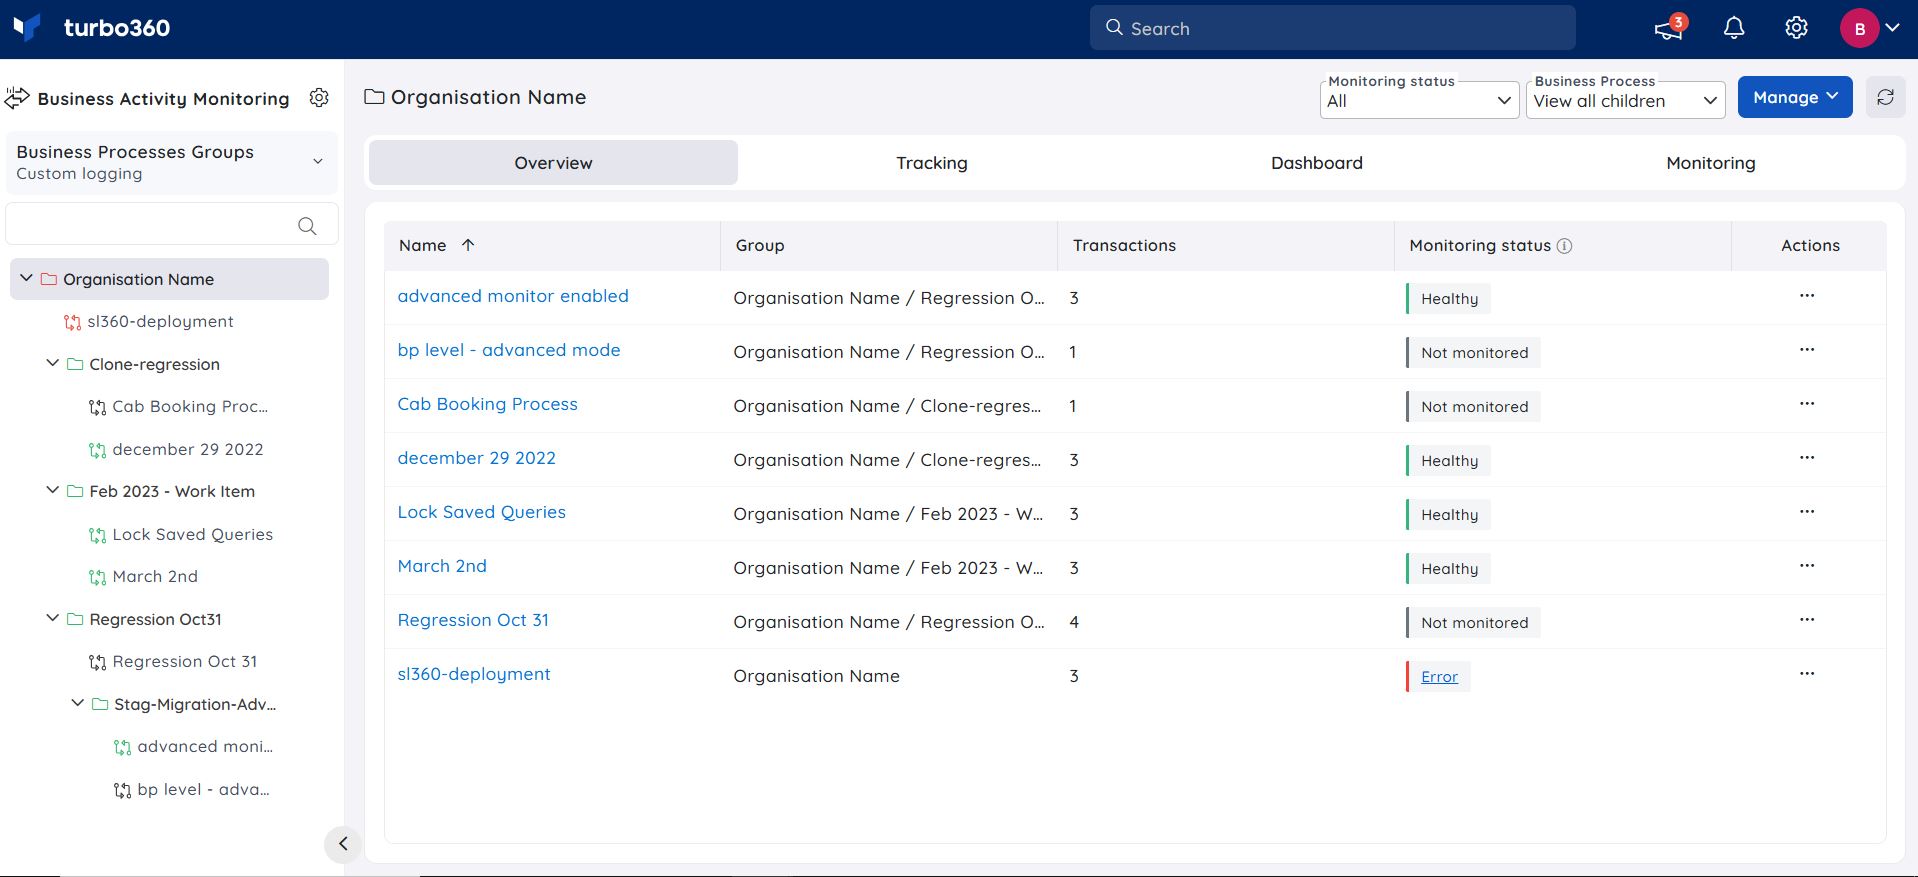Screen dimensions: 1918x877
Task: Switch to the Tracking tab
Action: 932,162
